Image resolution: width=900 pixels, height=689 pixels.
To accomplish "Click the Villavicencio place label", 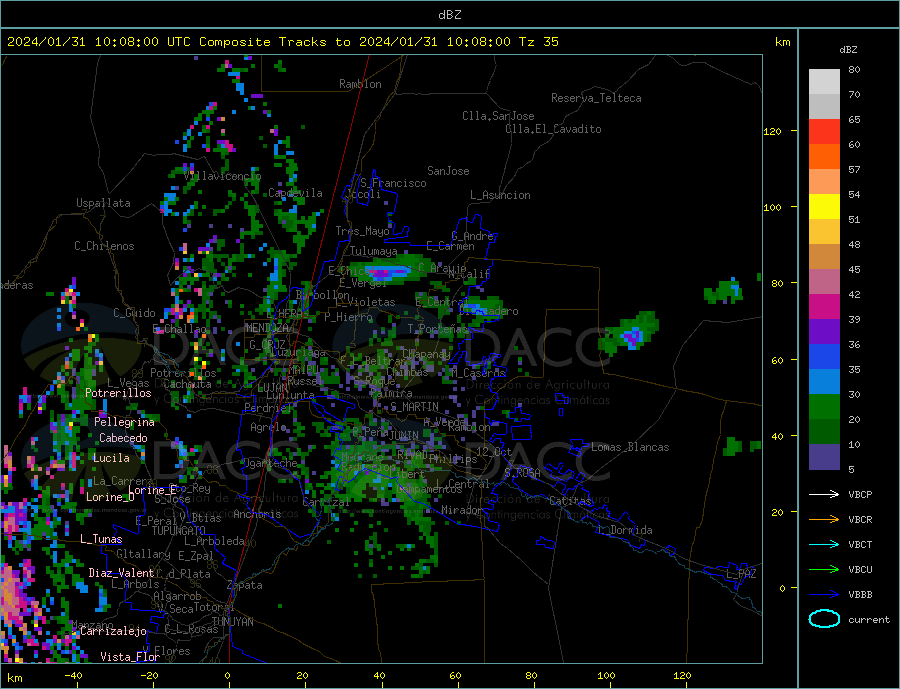I will pyautogui.click(x=222, y=176).
